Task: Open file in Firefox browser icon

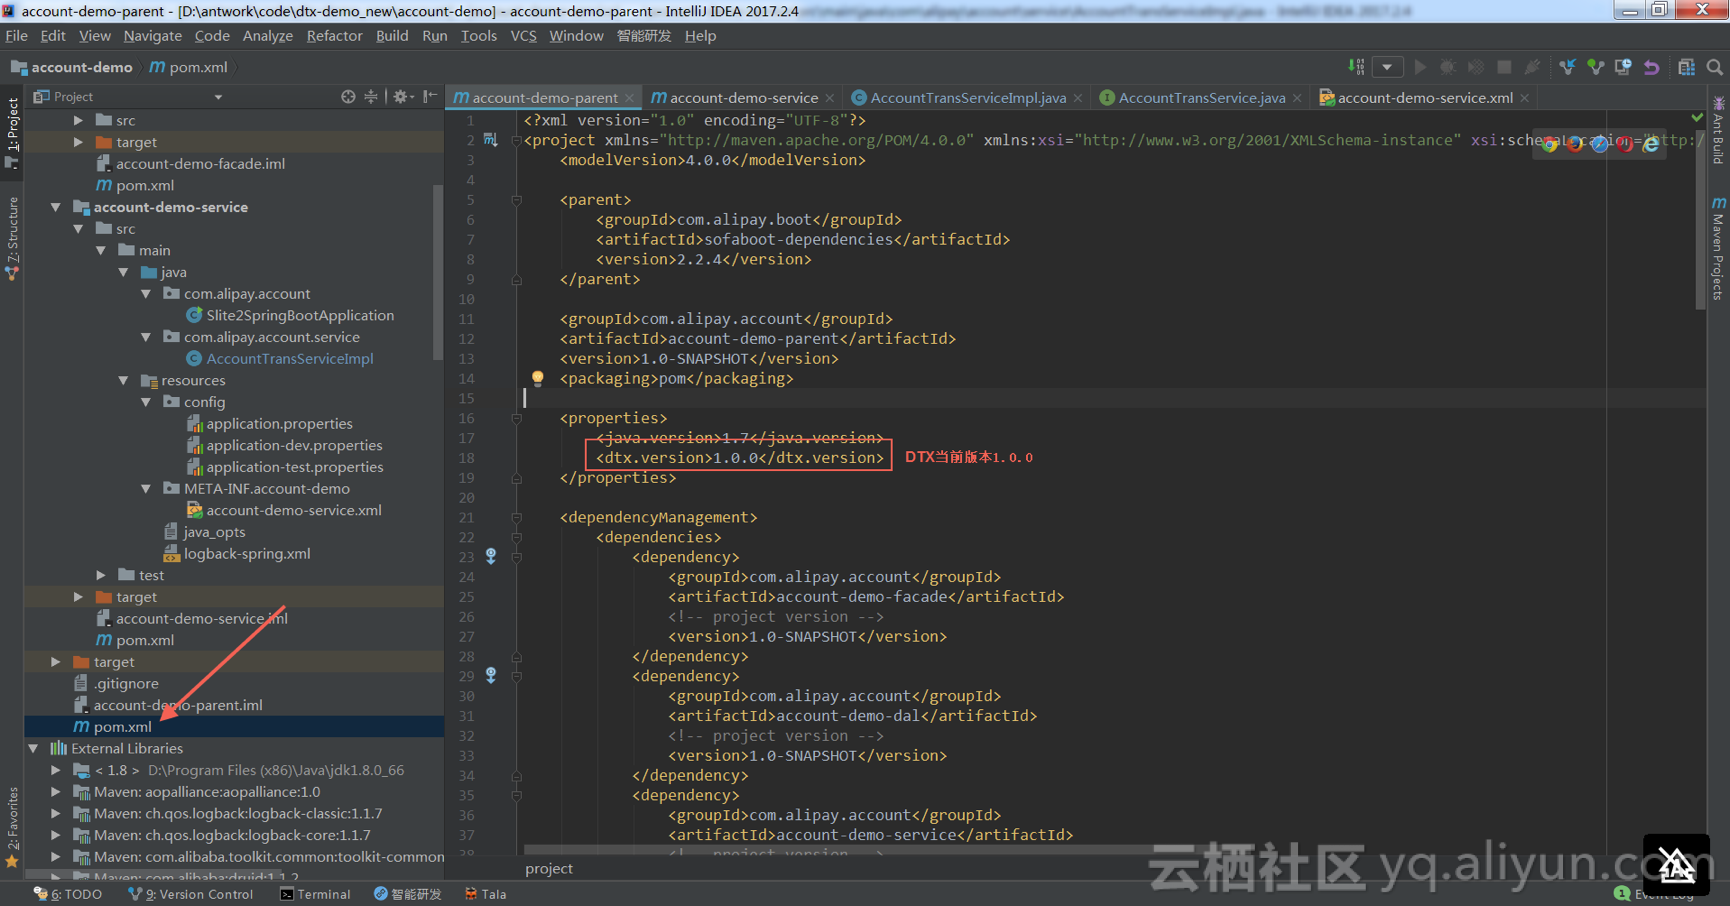Action: click(x=1575, y=144)
